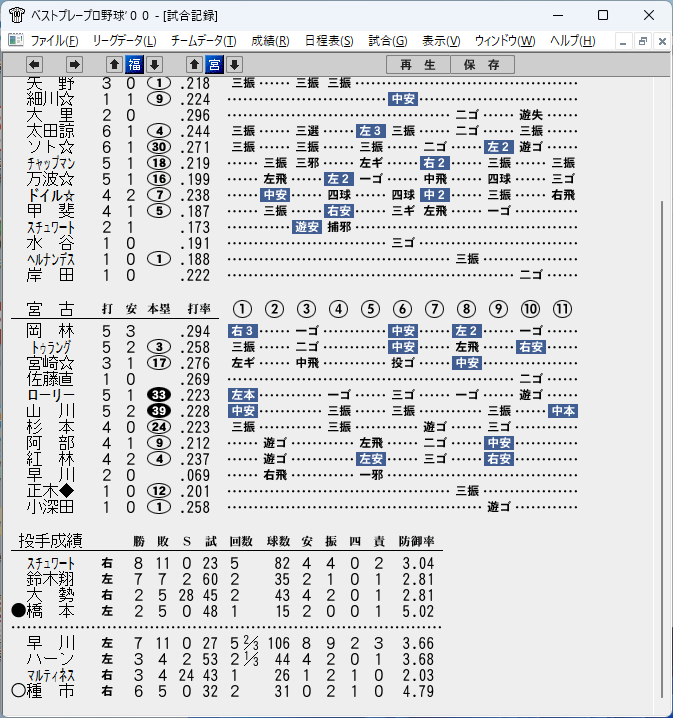The height and width of the screenshot is (718, 673).
Task: Open the ファイル(F) menu
Action: point(54,41)
